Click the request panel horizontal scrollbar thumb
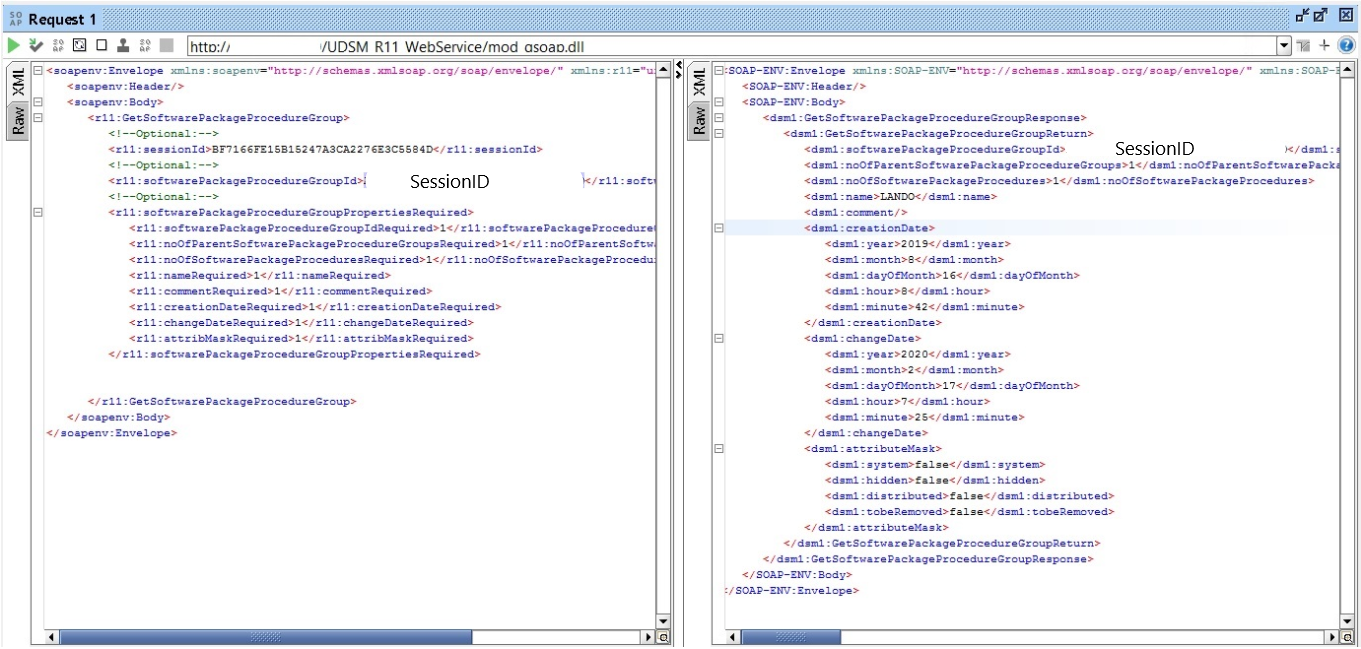 (265, 637)
